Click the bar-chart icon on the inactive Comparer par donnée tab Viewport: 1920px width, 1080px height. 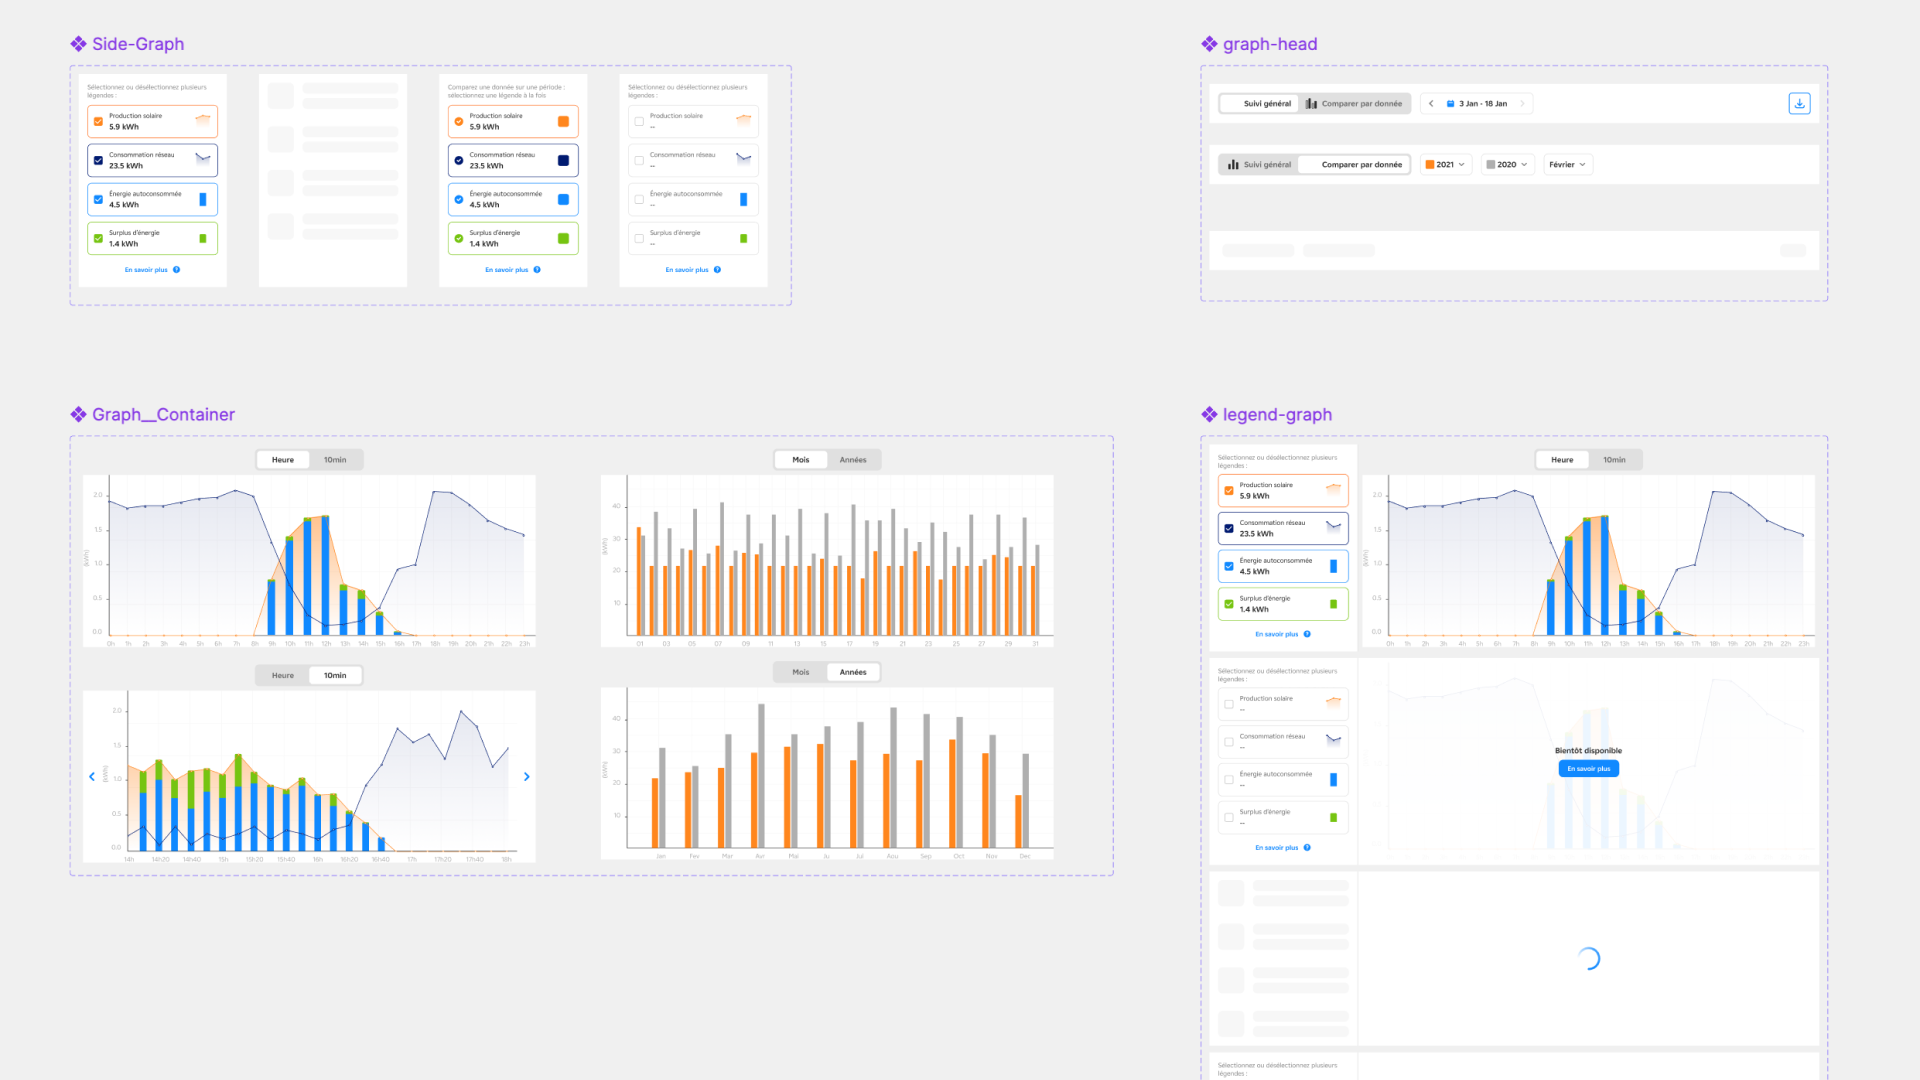[1311, 104]
